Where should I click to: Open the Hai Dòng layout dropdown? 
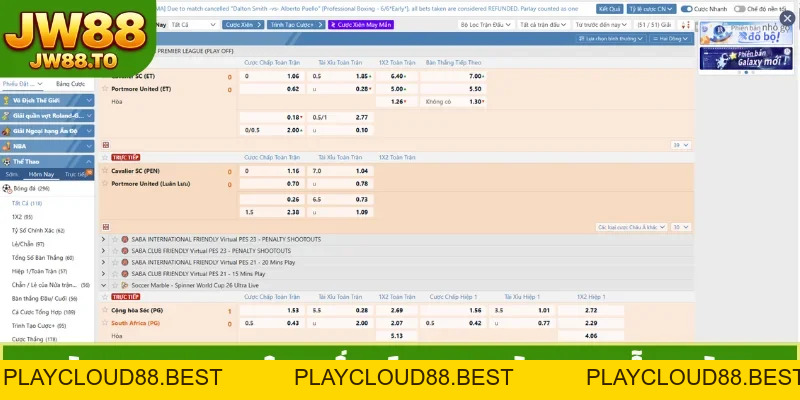click(670, 39)
